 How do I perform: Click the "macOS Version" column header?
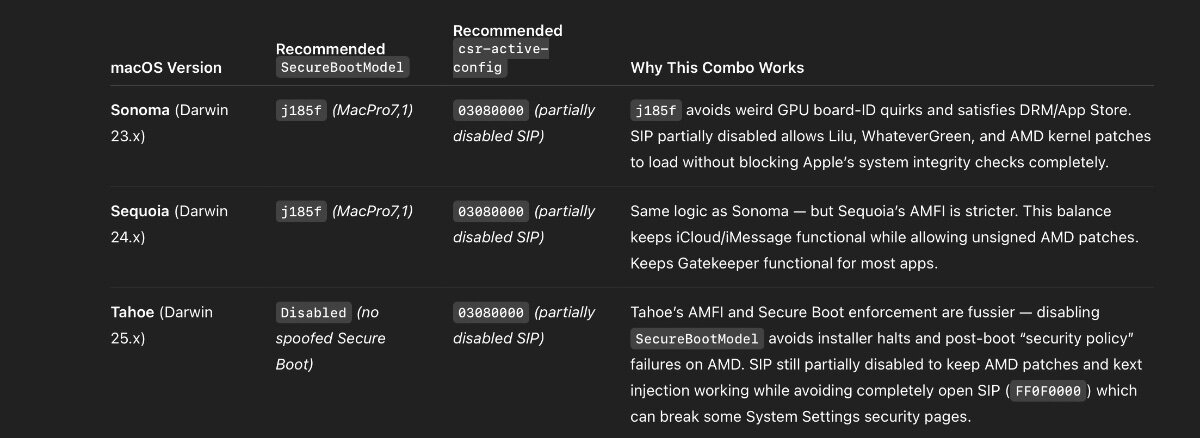166,68
